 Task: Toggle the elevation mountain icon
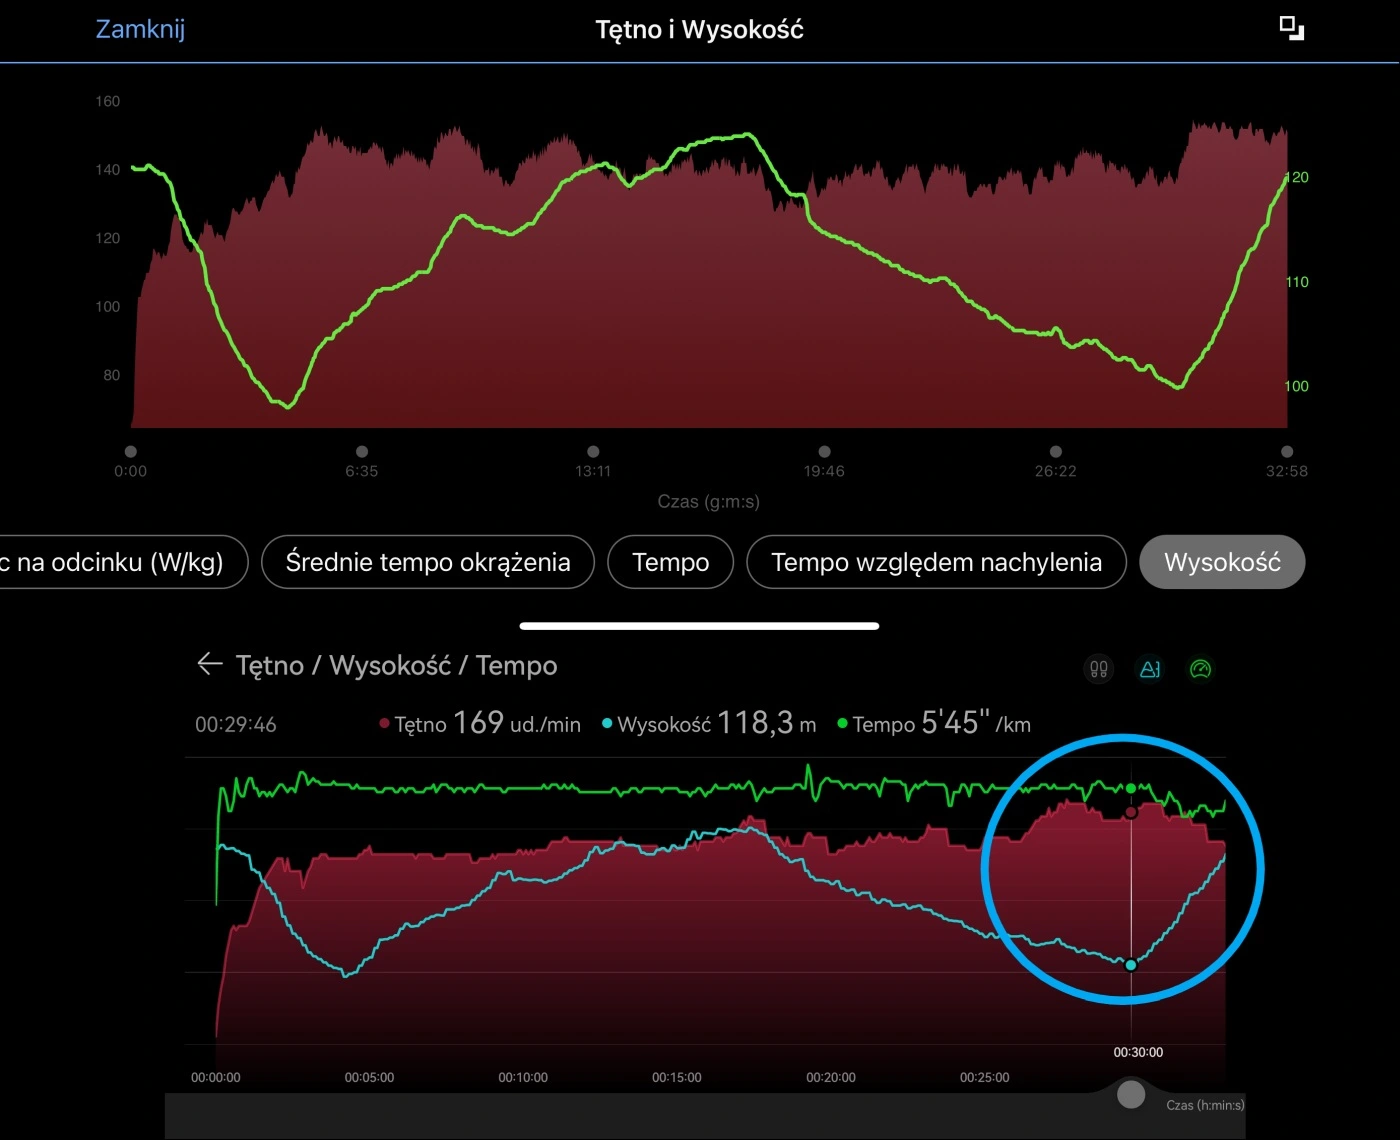1150,669
